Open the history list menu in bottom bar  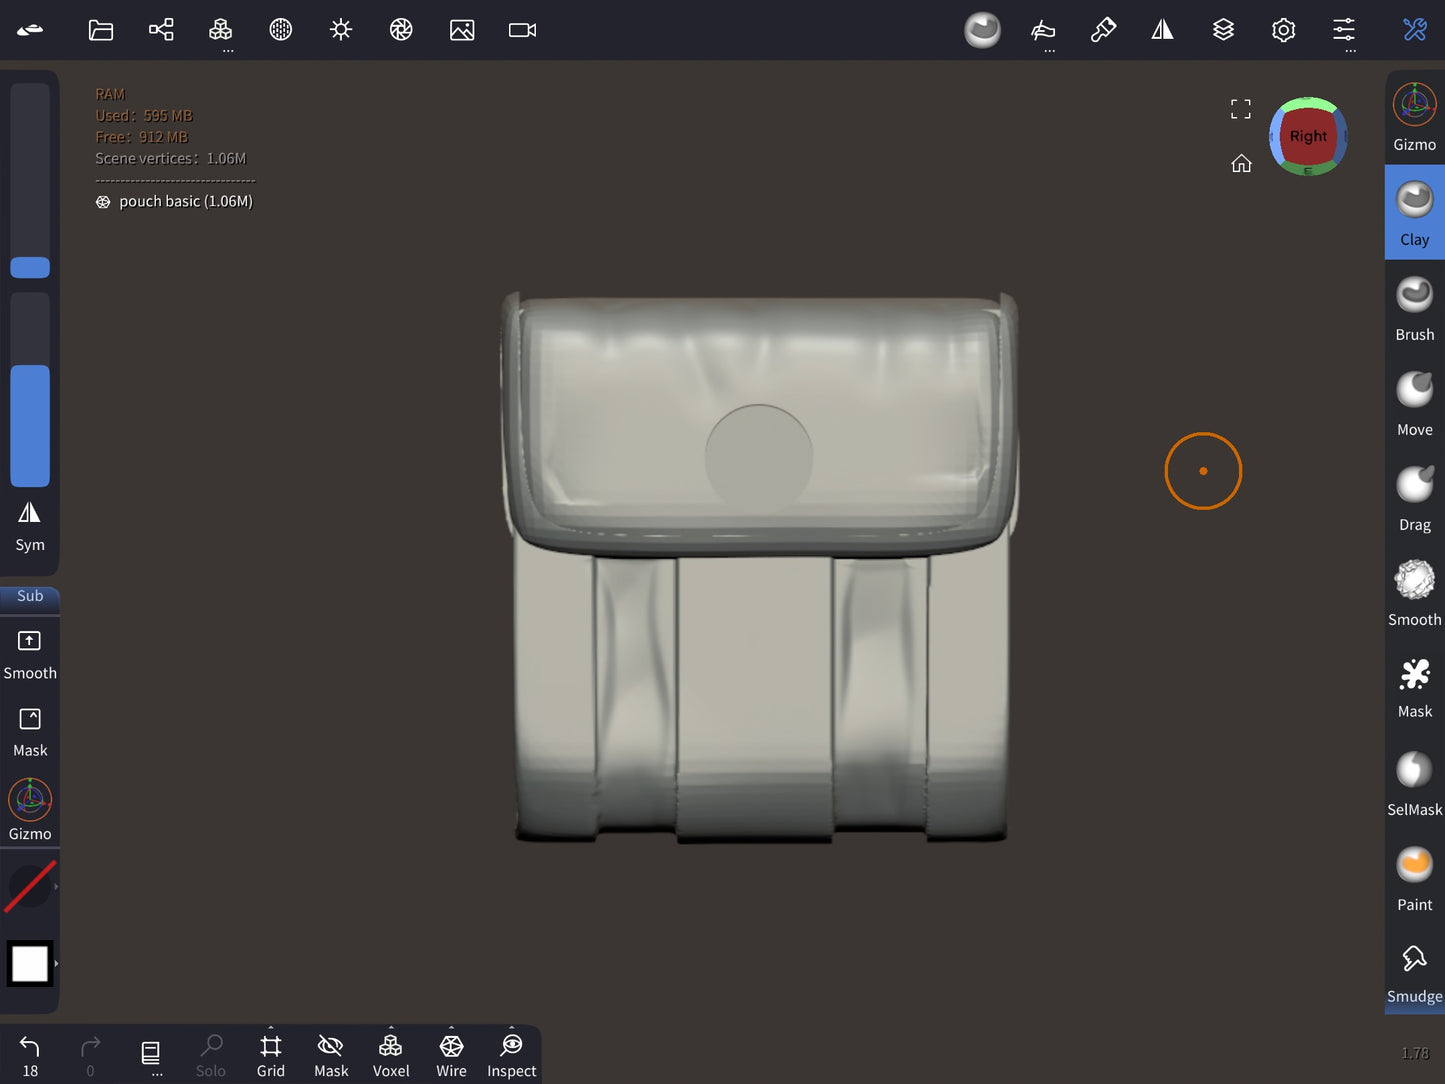point(151,1054)
